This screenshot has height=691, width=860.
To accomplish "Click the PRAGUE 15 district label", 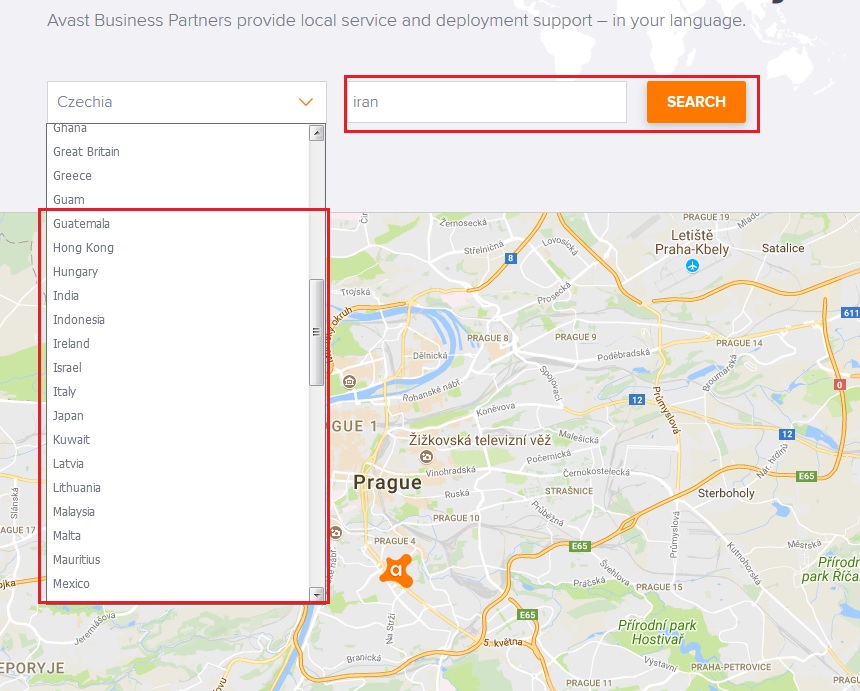I will (x=659, y=587).
